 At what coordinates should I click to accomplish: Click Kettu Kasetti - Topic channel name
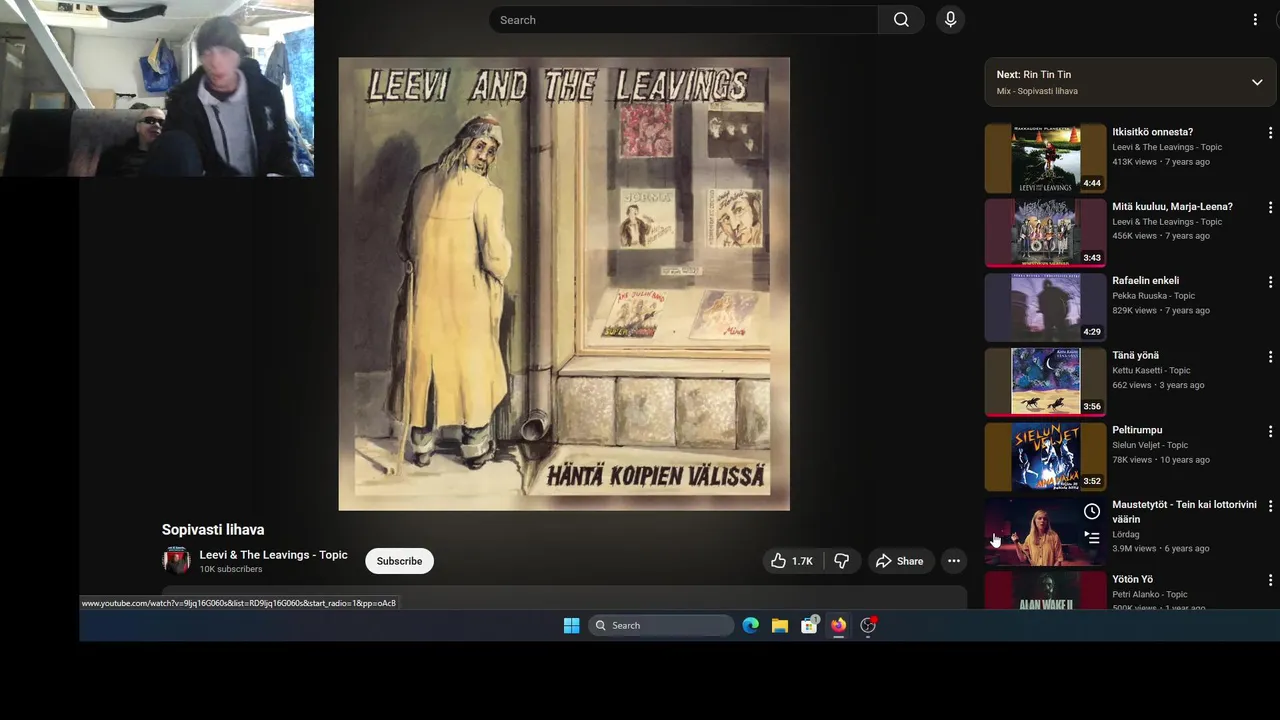pyautogui.click(x=1151, y=371)
